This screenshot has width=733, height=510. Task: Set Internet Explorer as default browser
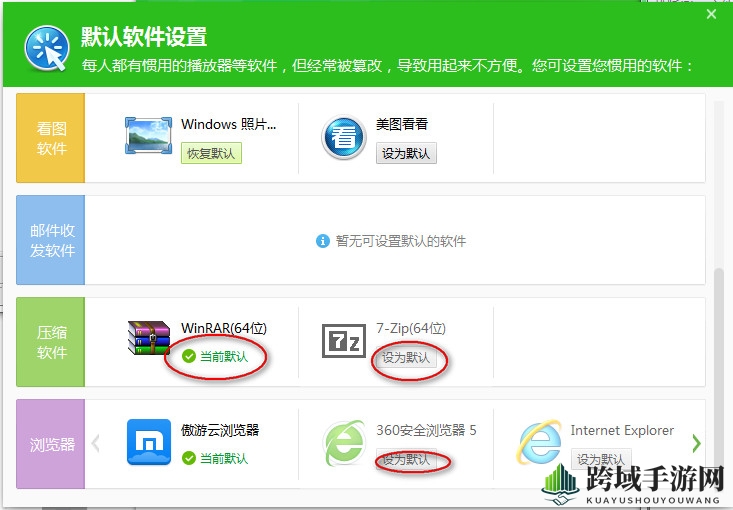point(601,459)
